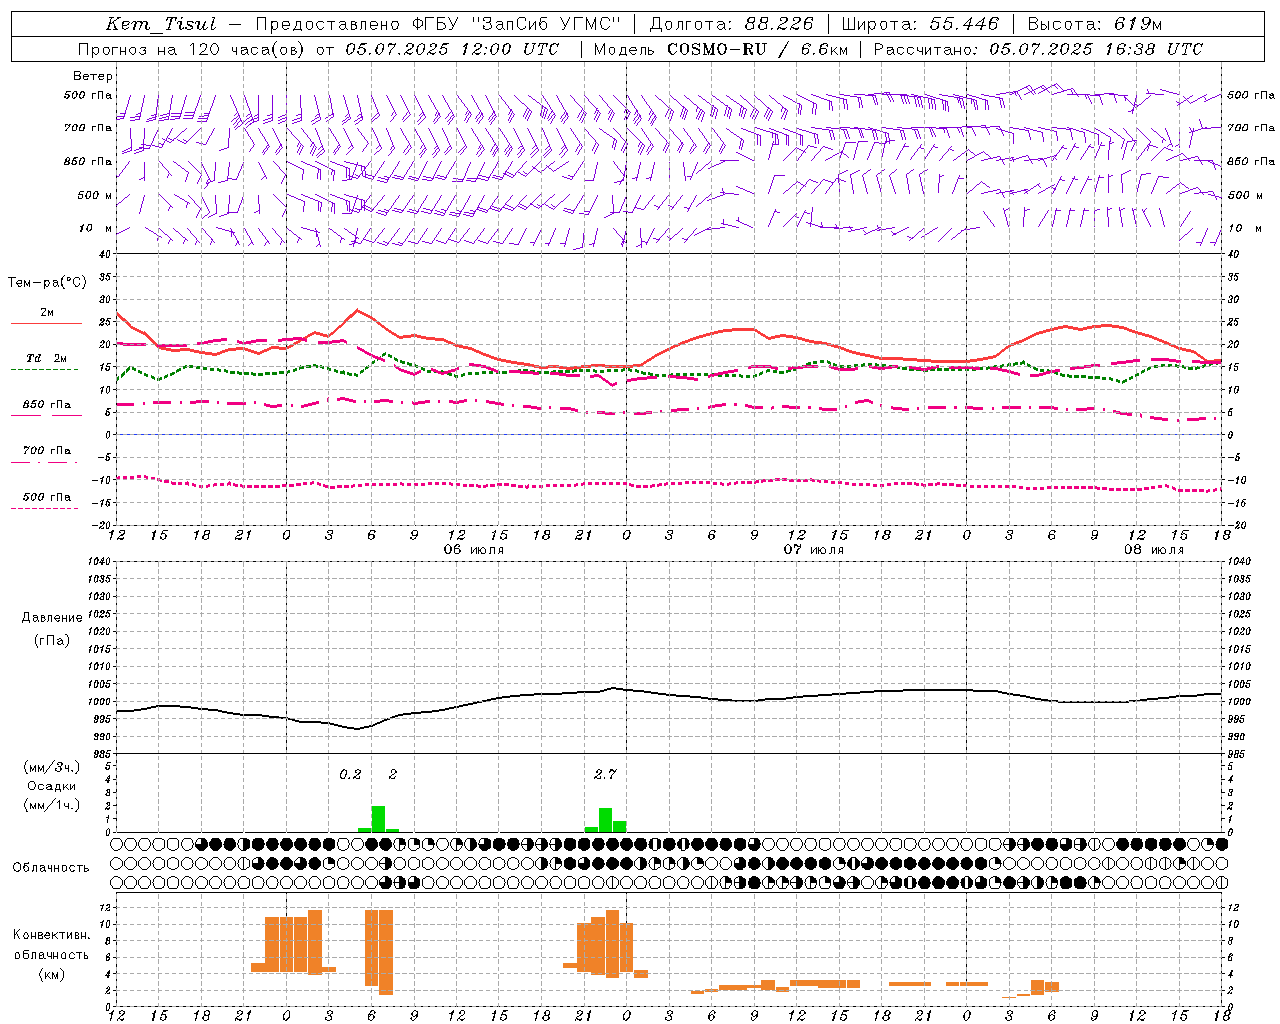Screen dimensions: 1280x1024
Task: Click the '(мм/3ч.)' precipitation unit label
Action: click(52, 767)
